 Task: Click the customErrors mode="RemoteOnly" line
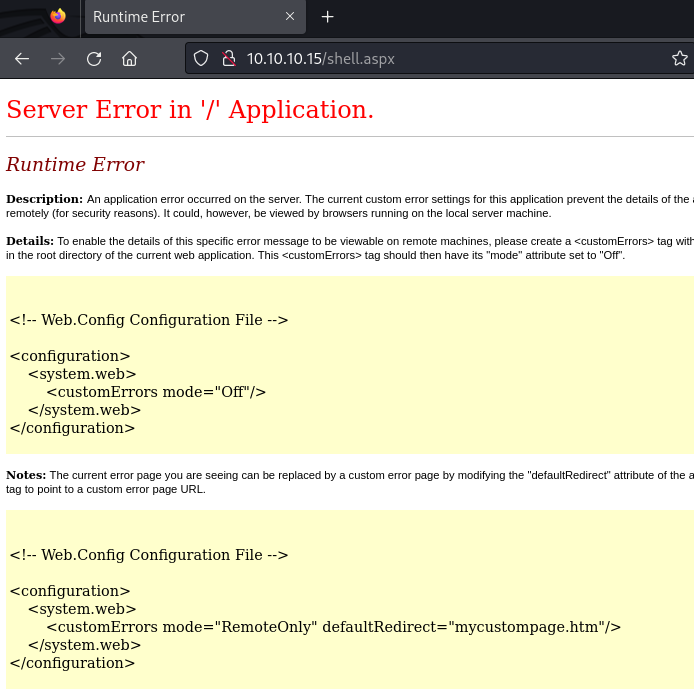coord(333,627)
